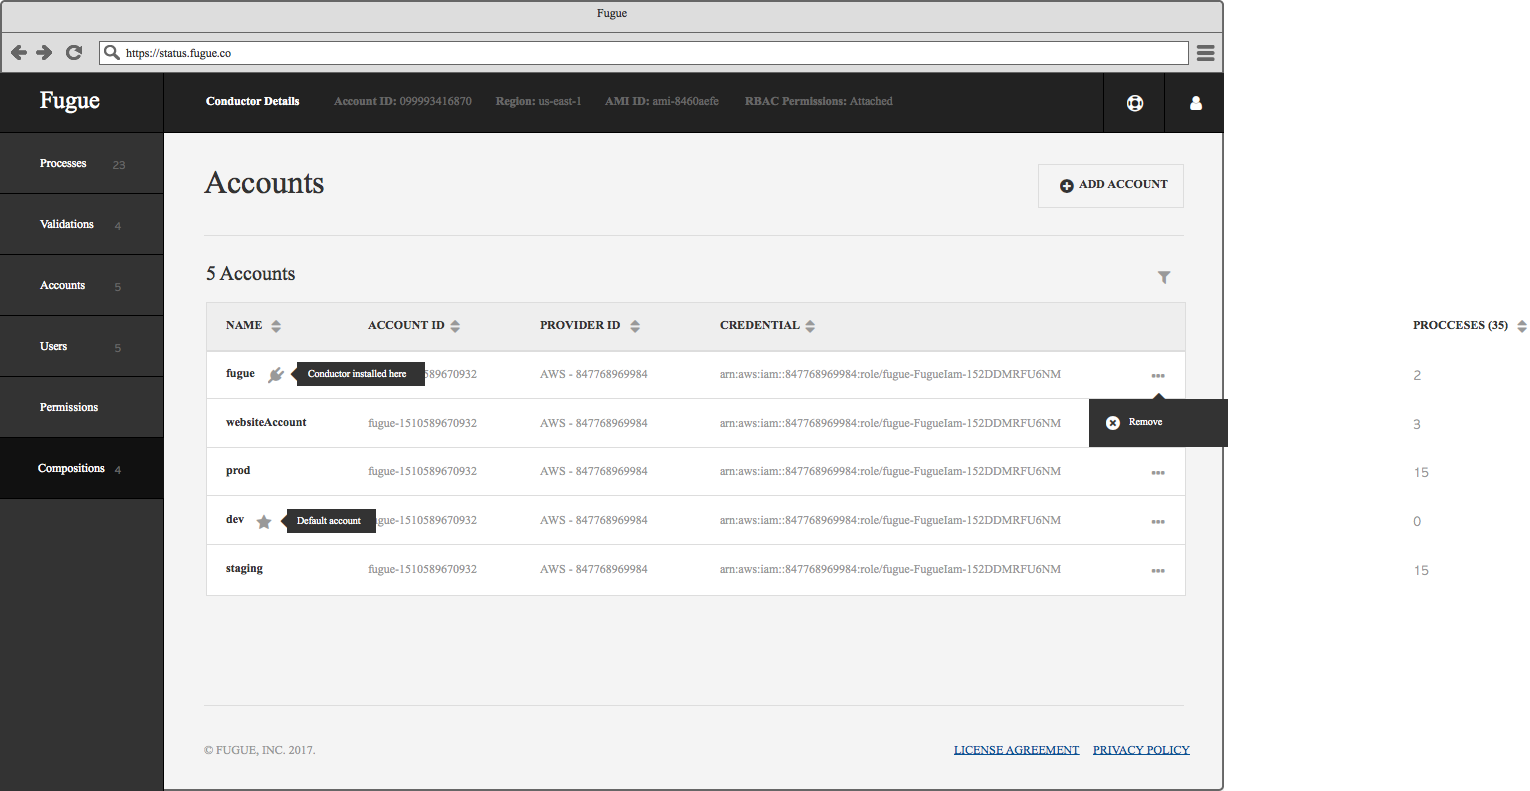Click the 5 Accounts heading
This screenshot has width=1530, height=791.
[x=251, y=274]
